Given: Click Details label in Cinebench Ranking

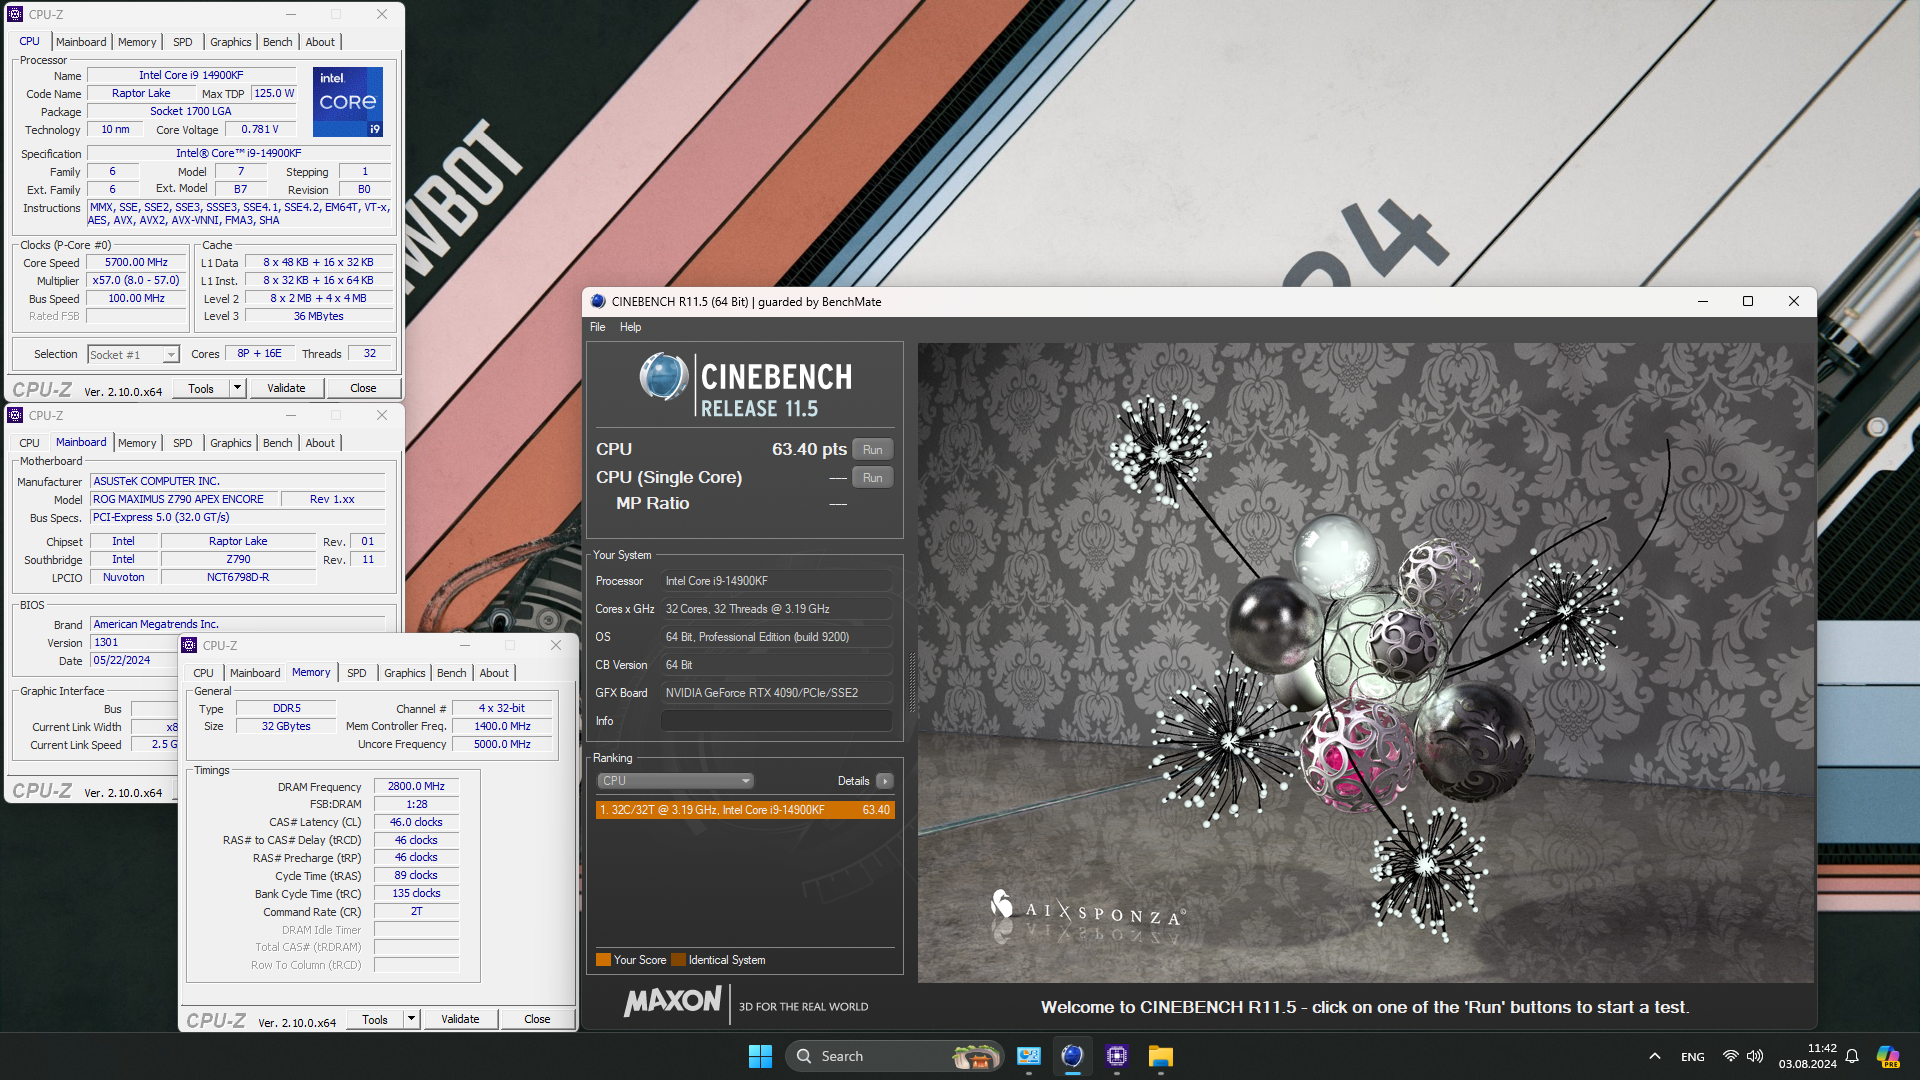Looking at the screenshot, I should [853, 781].
